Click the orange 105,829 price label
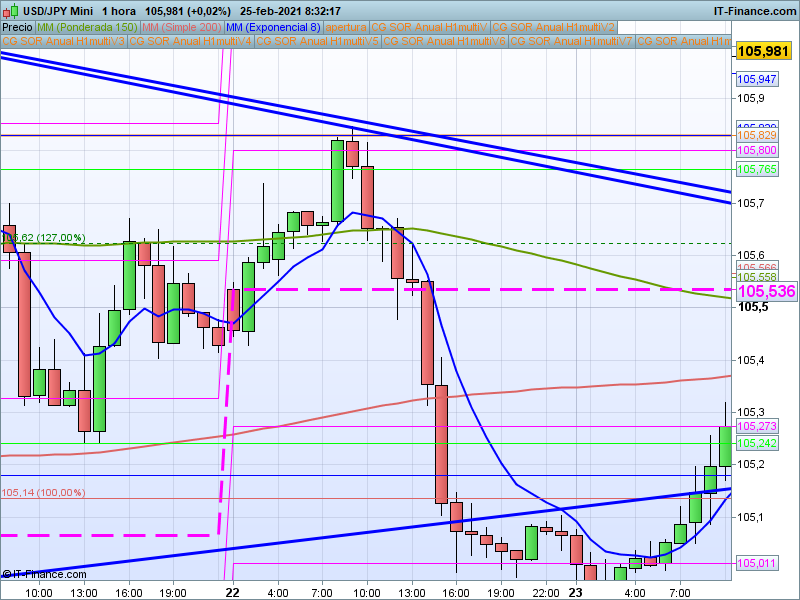This screenshot has height=600, width=800. 757,135
